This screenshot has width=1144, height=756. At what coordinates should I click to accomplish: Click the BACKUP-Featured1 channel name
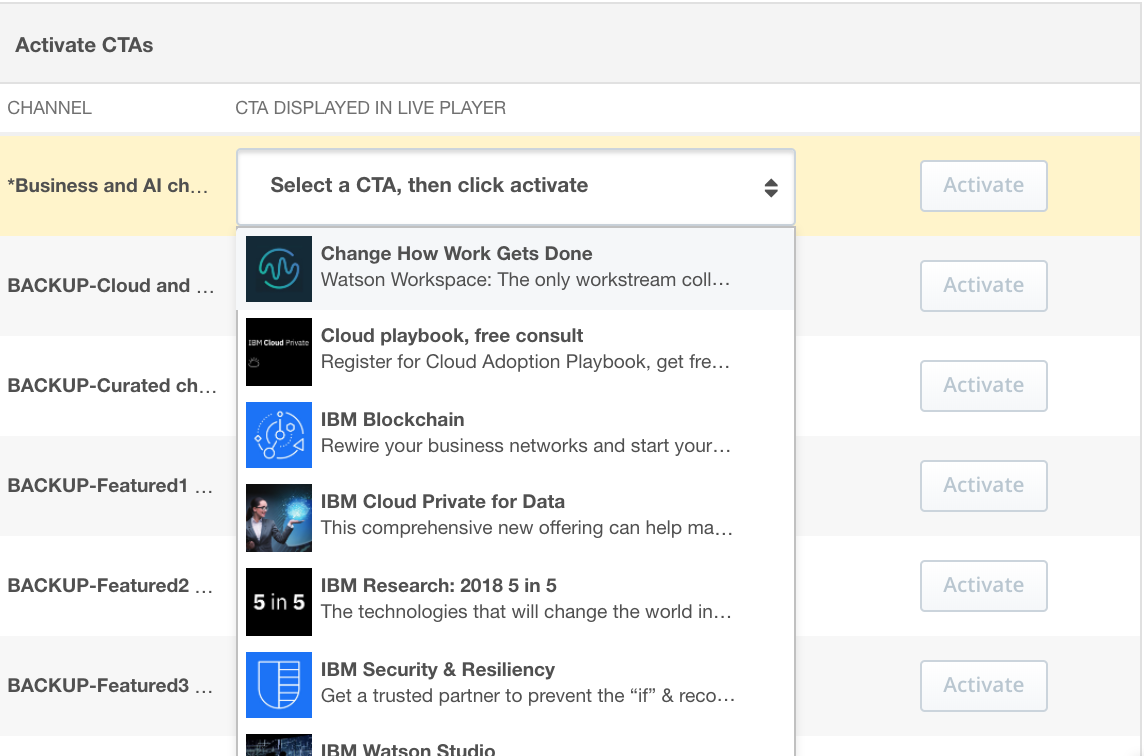click(110, 486)
